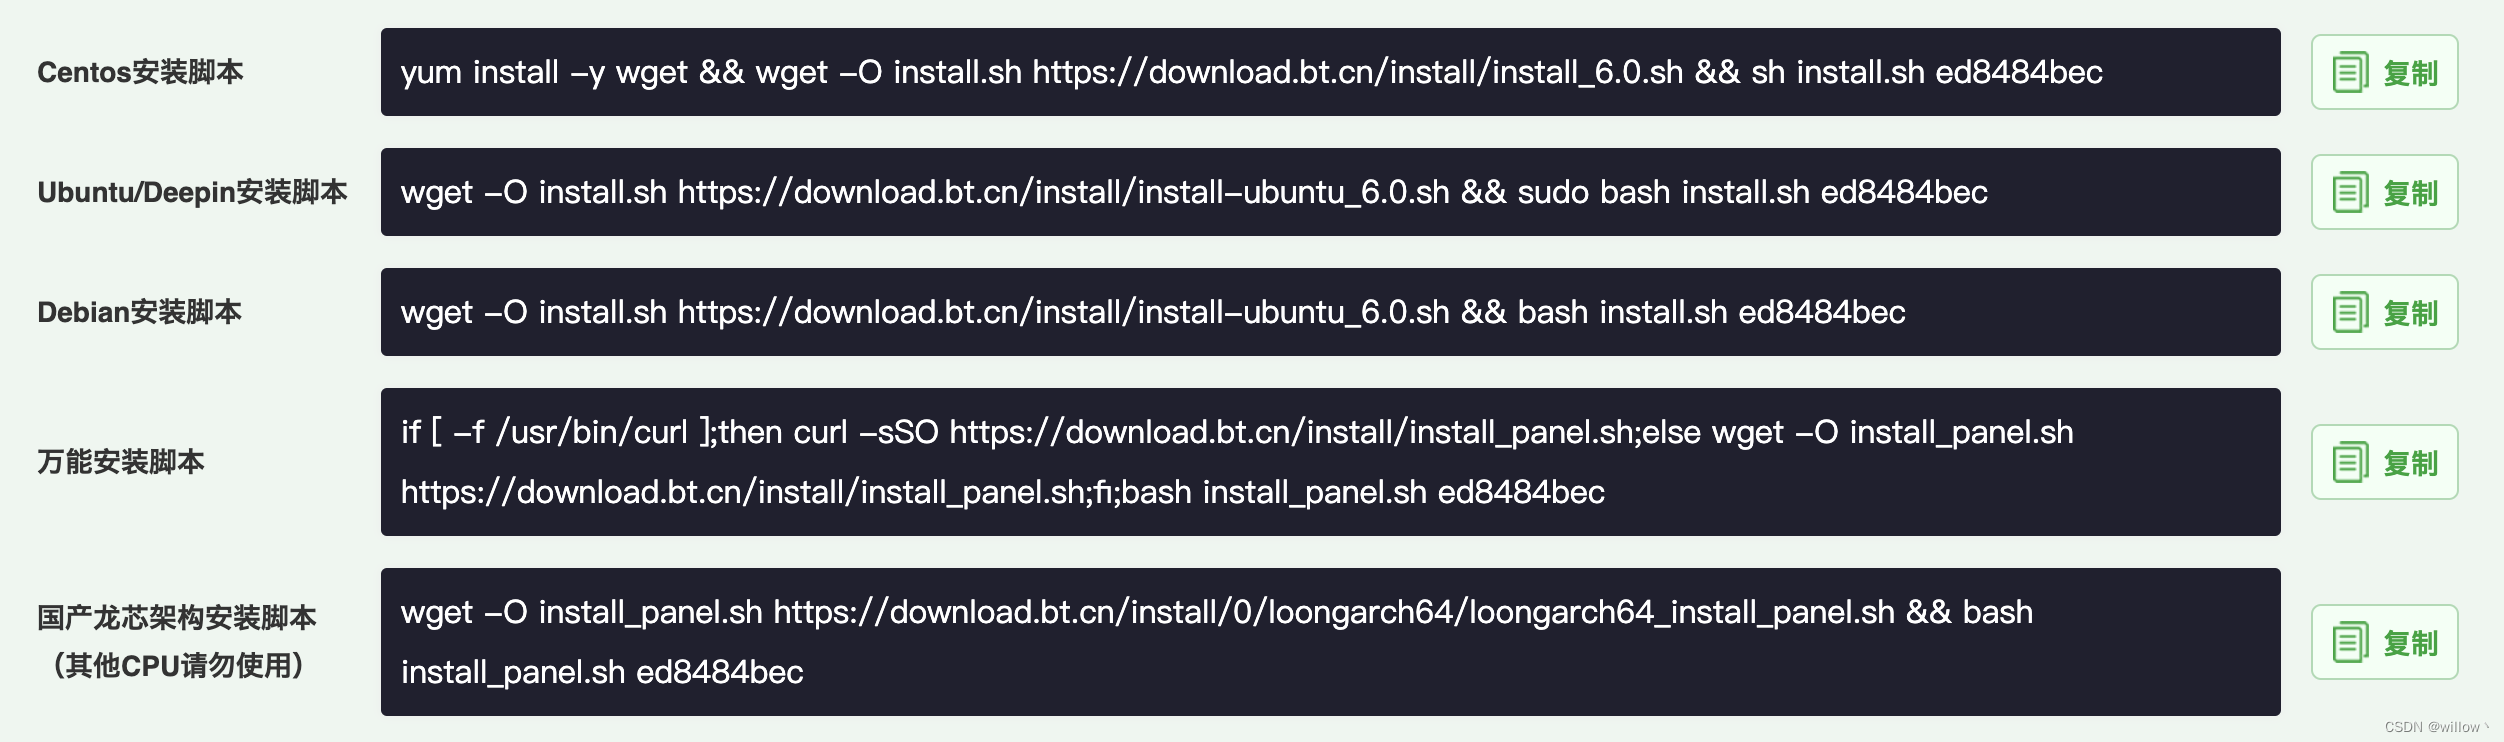
Task: Click the copy icon for the Debian script
Action: 2350,312
